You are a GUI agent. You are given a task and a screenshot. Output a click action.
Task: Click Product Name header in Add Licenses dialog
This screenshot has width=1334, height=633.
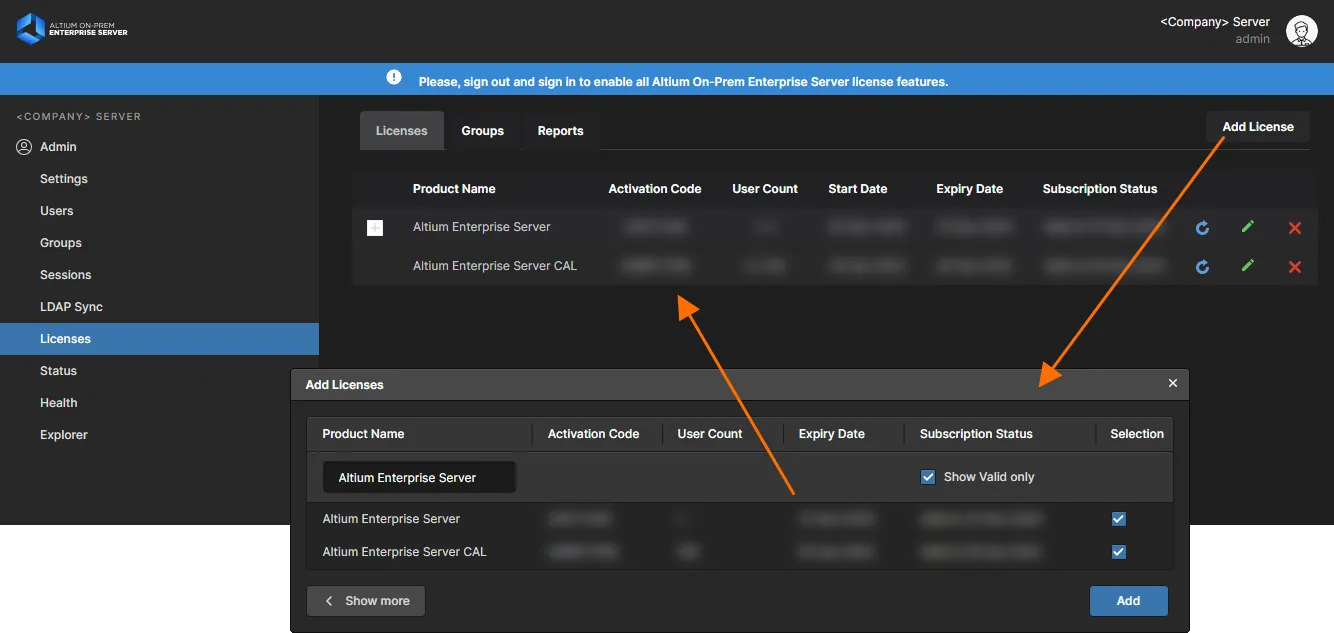[x=363, y=434]
